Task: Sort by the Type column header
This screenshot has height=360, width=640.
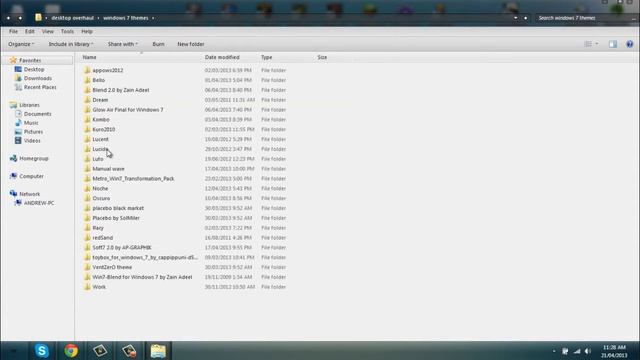Action: click(267, 58)
